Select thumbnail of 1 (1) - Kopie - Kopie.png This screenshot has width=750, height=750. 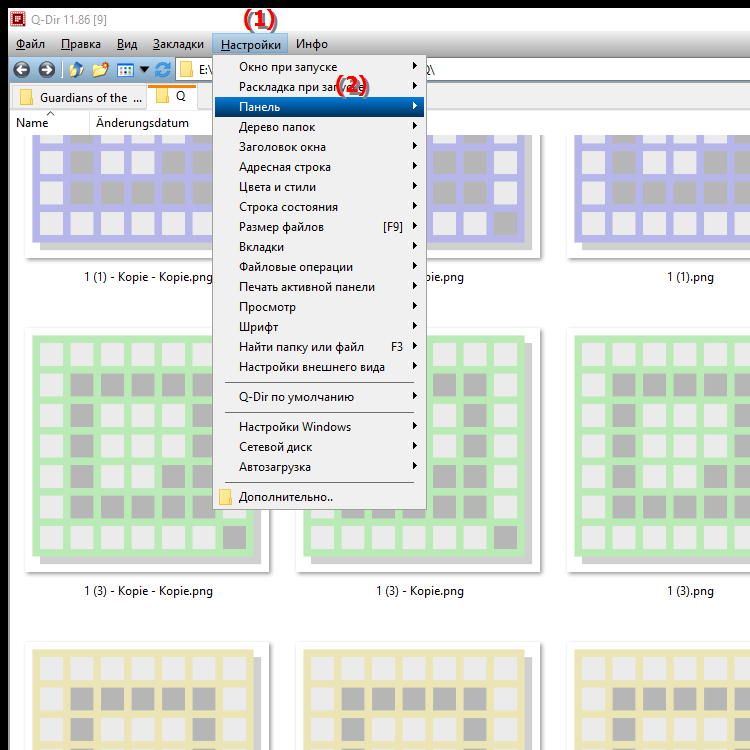pos(120,196)
